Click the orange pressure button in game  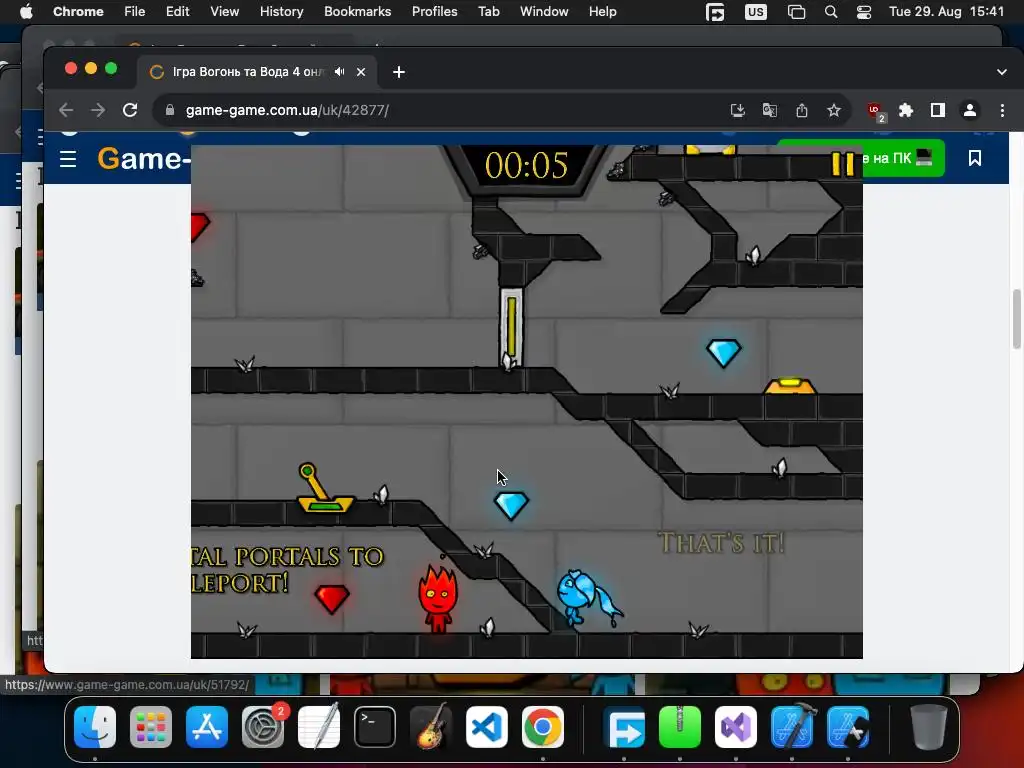point(790,386)
